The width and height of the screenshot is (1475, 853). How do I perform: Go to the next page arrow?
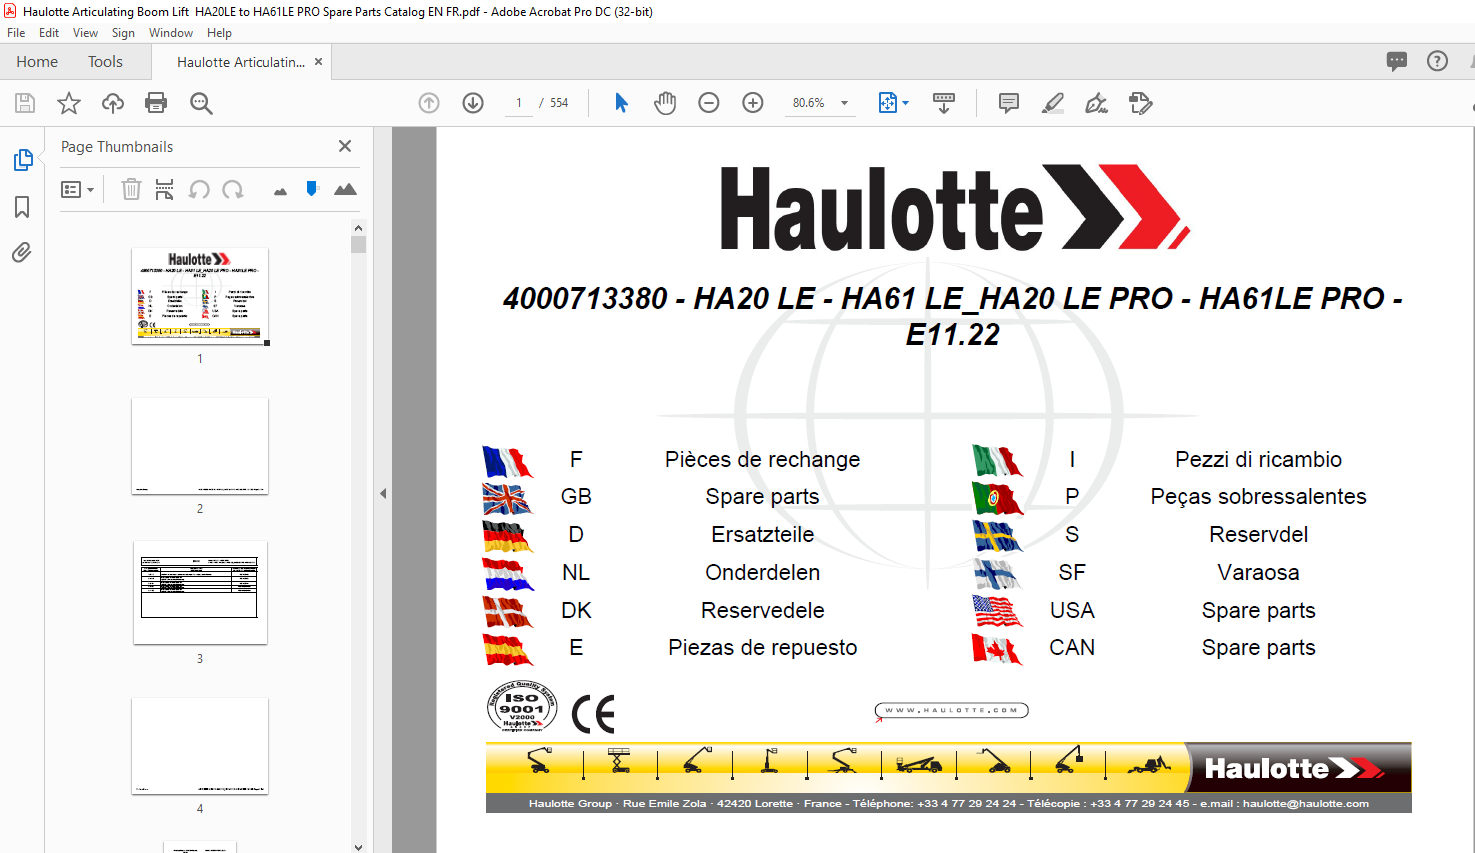tap(473, 103)
